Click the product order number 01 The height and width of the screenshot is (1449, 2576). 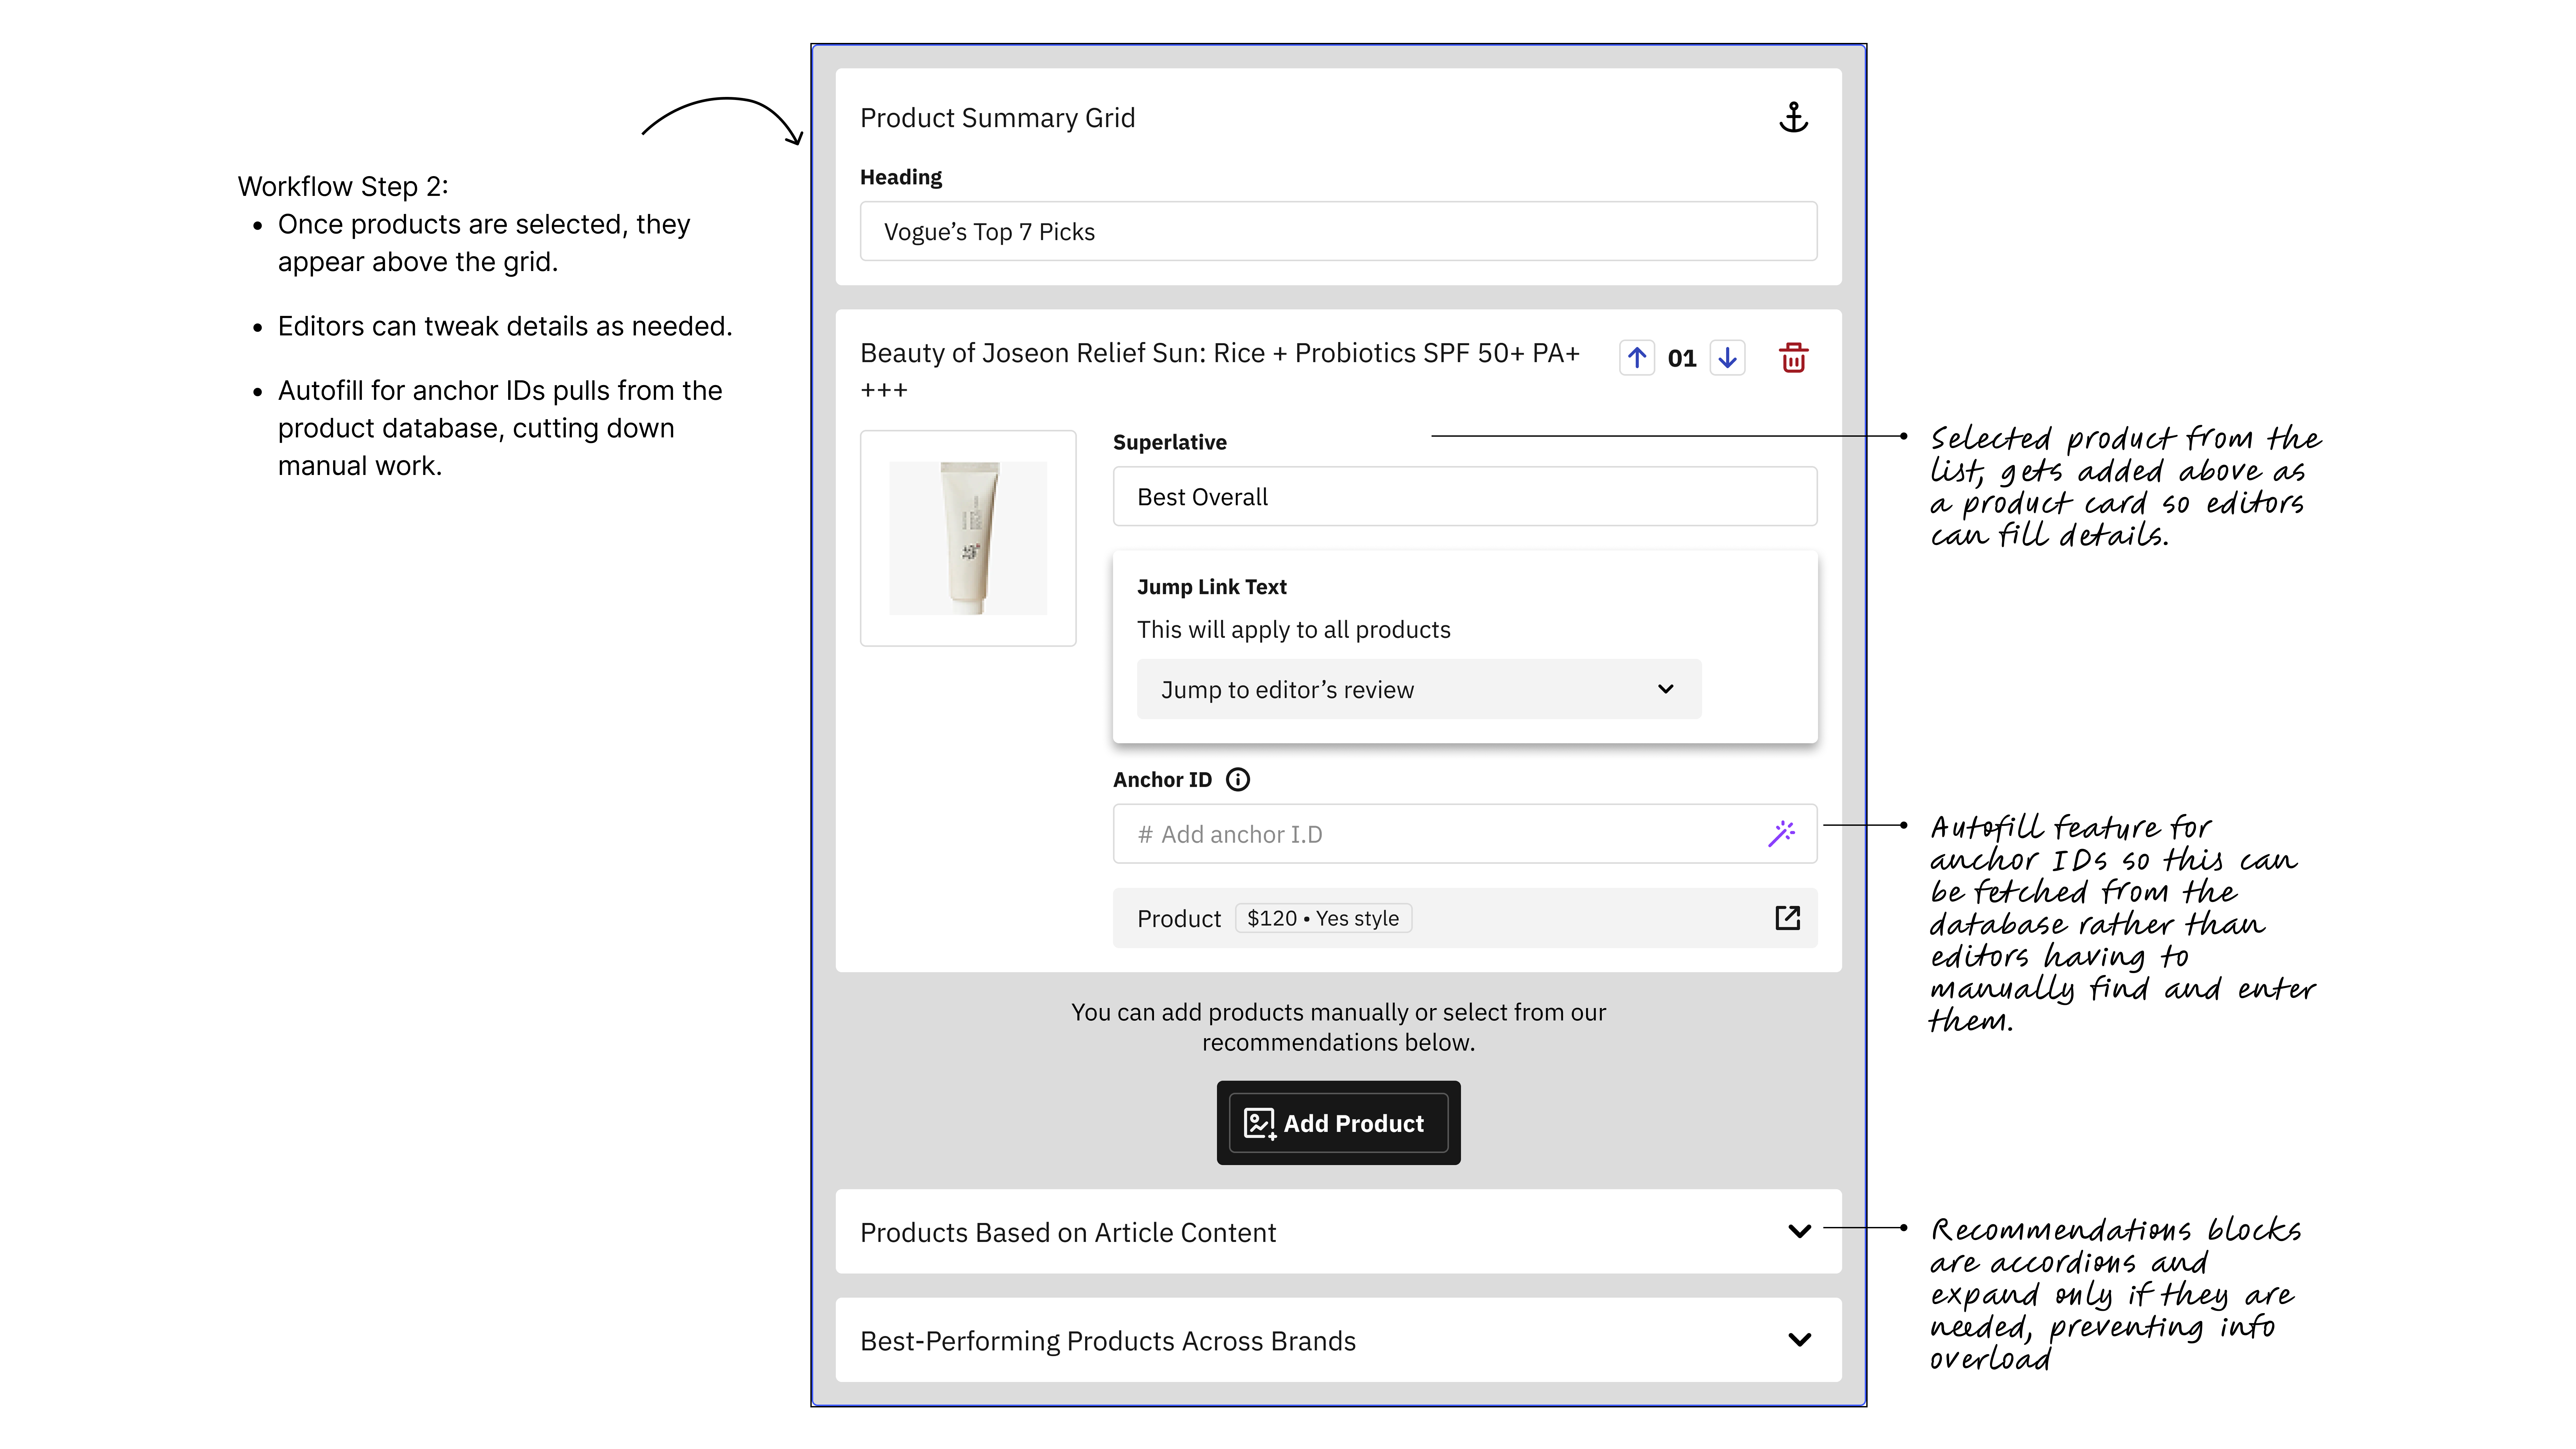[1682, 358]
